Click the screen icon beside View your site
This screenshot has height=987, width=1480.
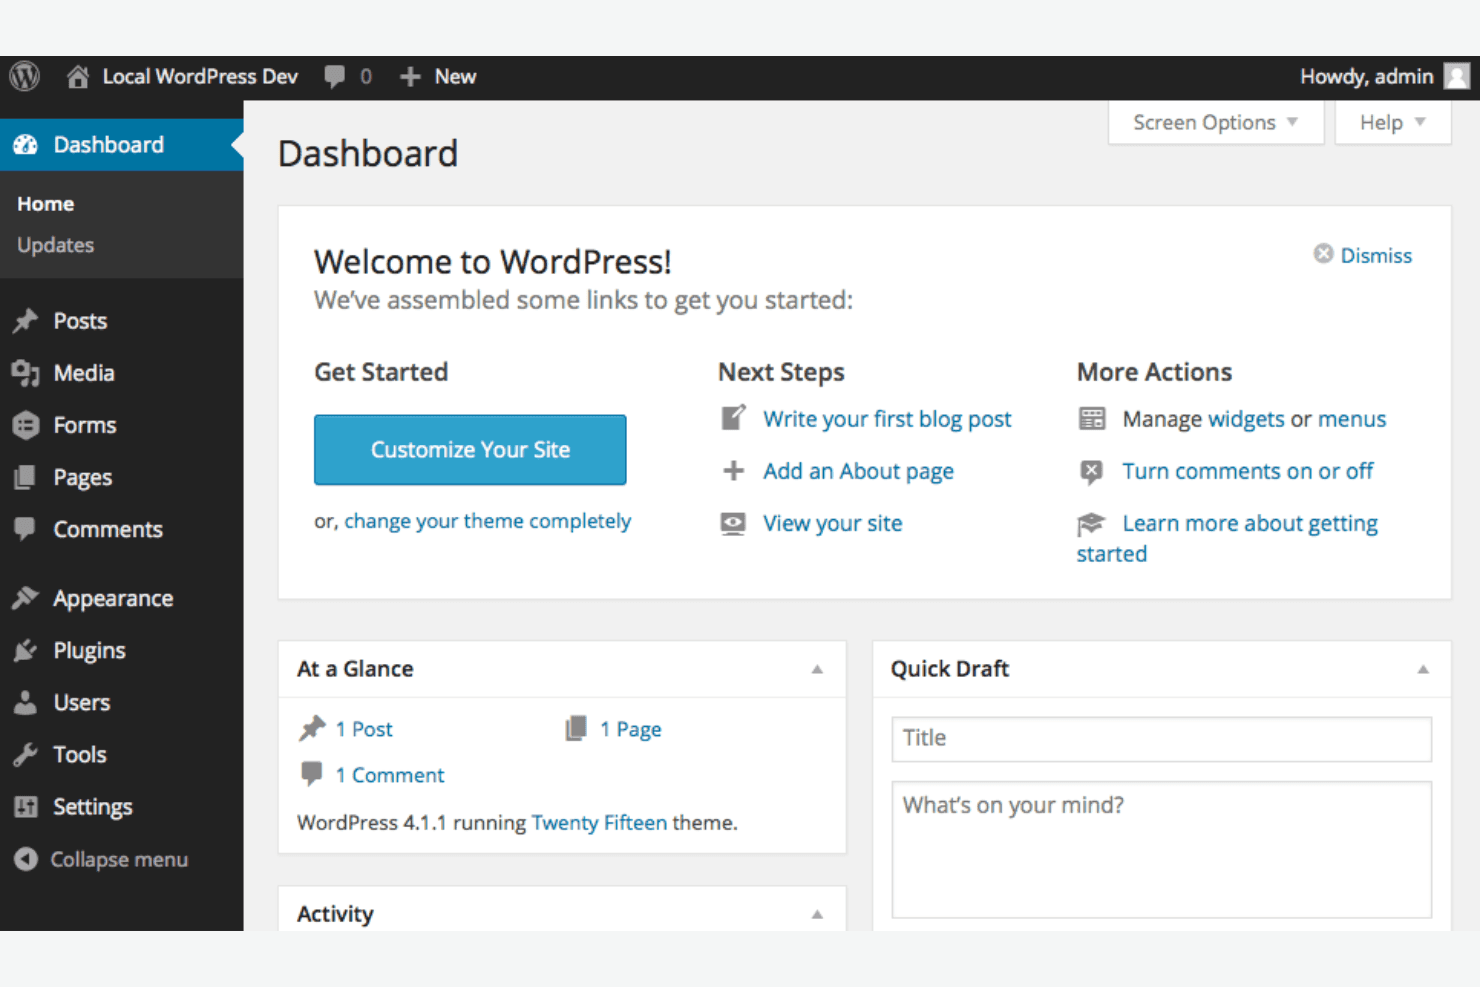click(733, 523)
